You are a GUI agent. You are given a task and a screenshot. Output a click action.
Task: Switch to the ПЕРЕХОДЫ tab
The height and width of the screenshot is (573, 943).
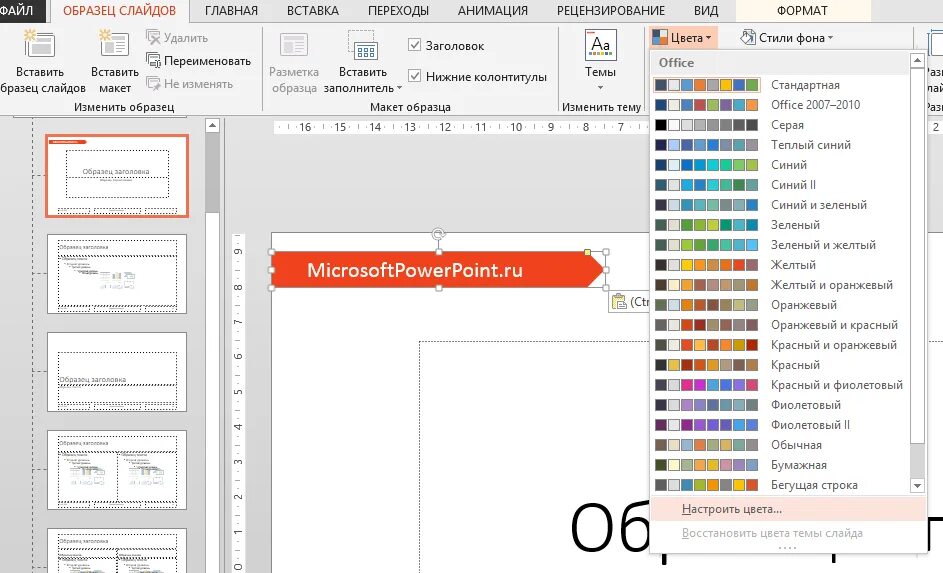pyautogui.click(x=398, y=11)
